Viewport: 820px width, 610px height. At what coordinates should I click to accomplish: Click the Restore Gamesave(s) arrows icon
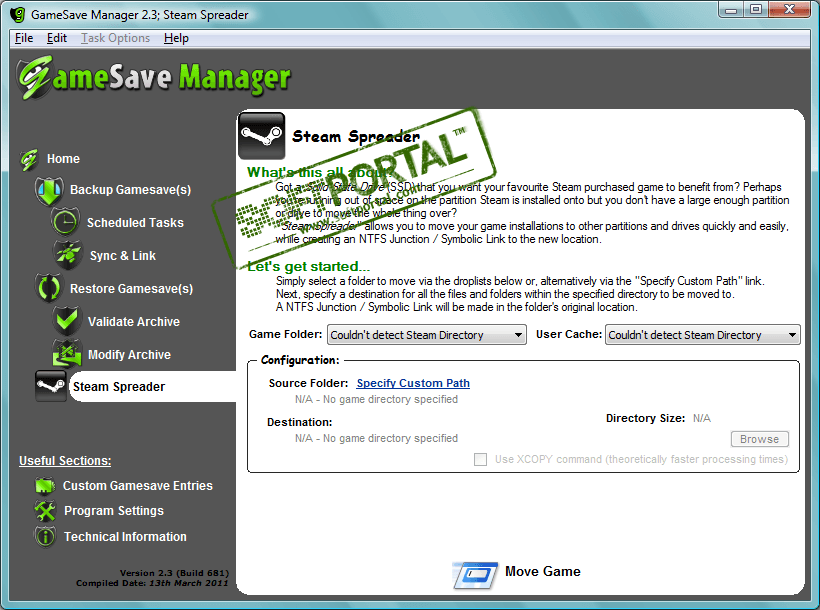pos(49,288)
